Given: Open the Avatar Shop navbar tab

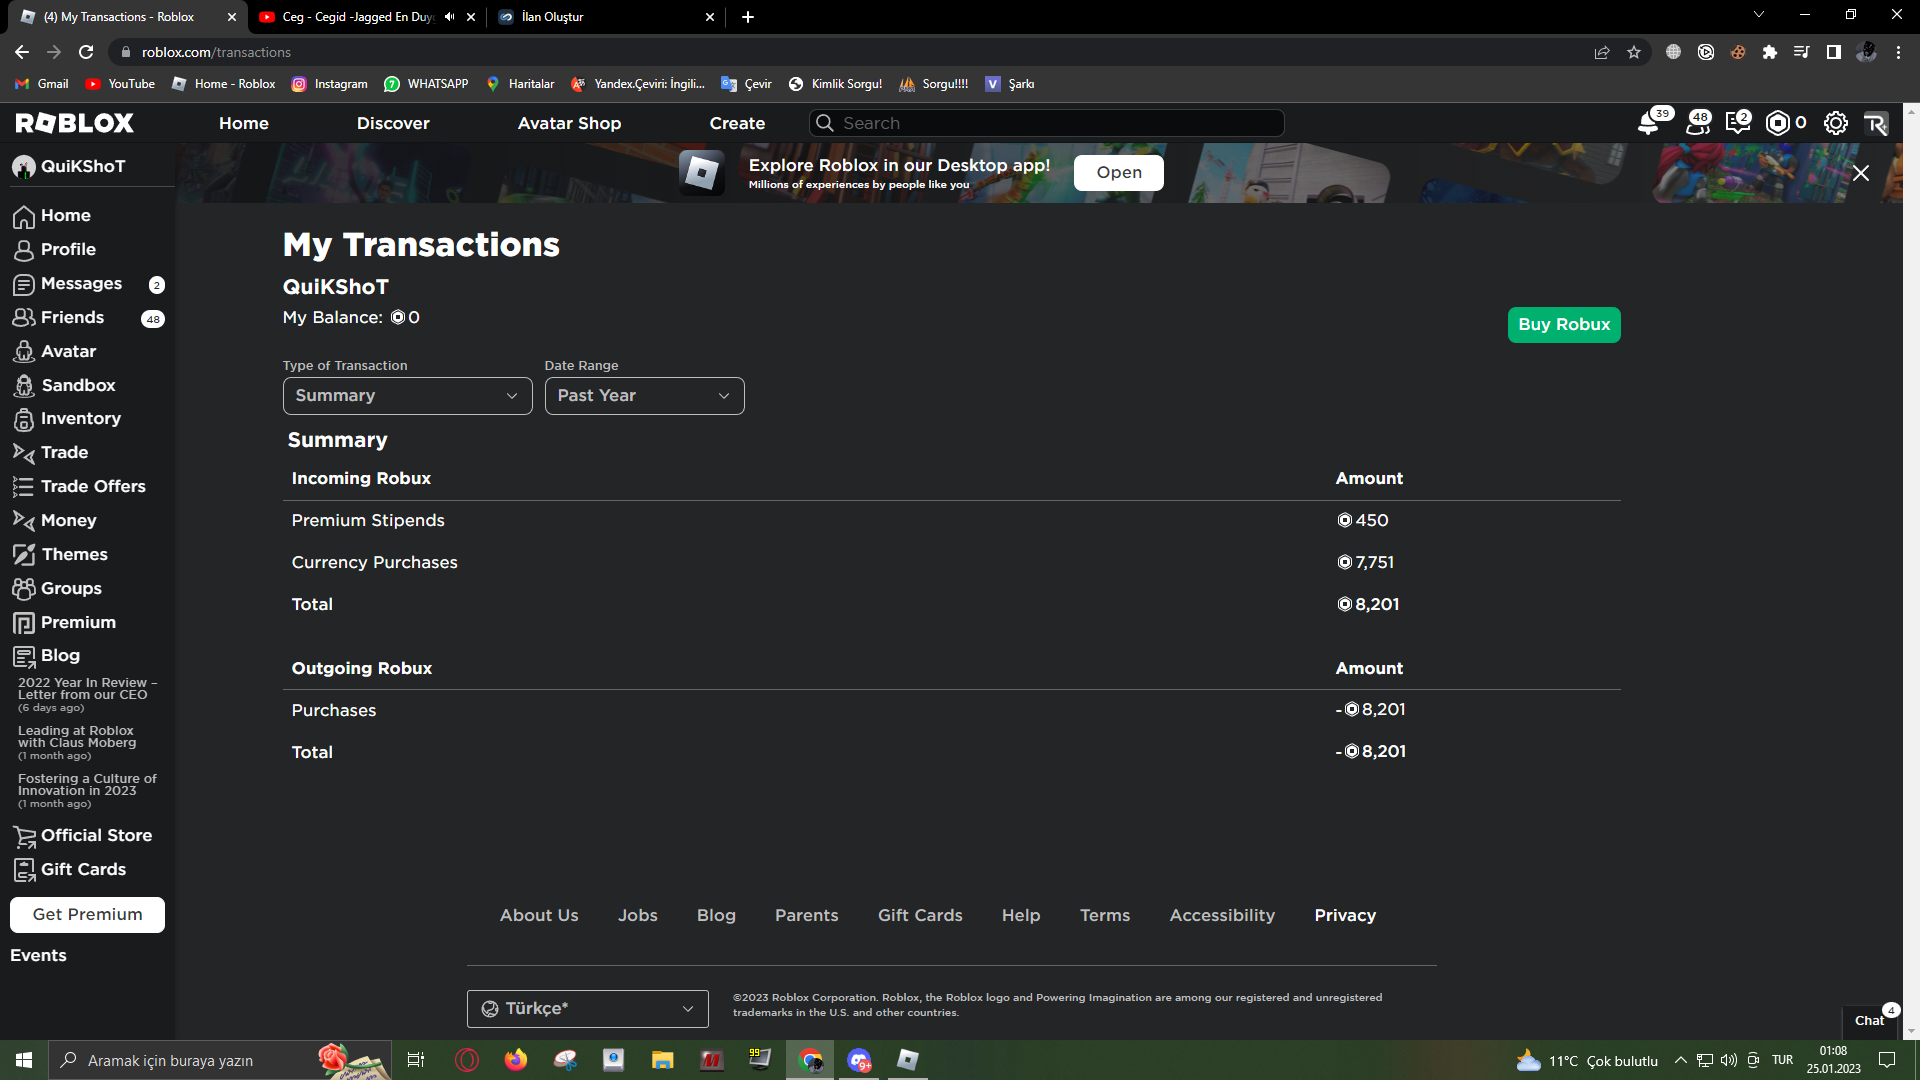Looking at the screenshot, I should coord(569,124).
